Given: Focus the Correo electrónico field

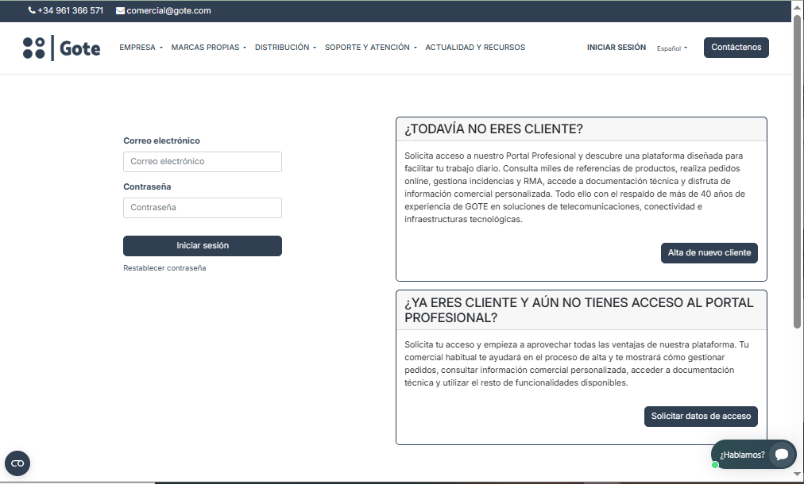Looking at the screenshot, I should [202, 162].
